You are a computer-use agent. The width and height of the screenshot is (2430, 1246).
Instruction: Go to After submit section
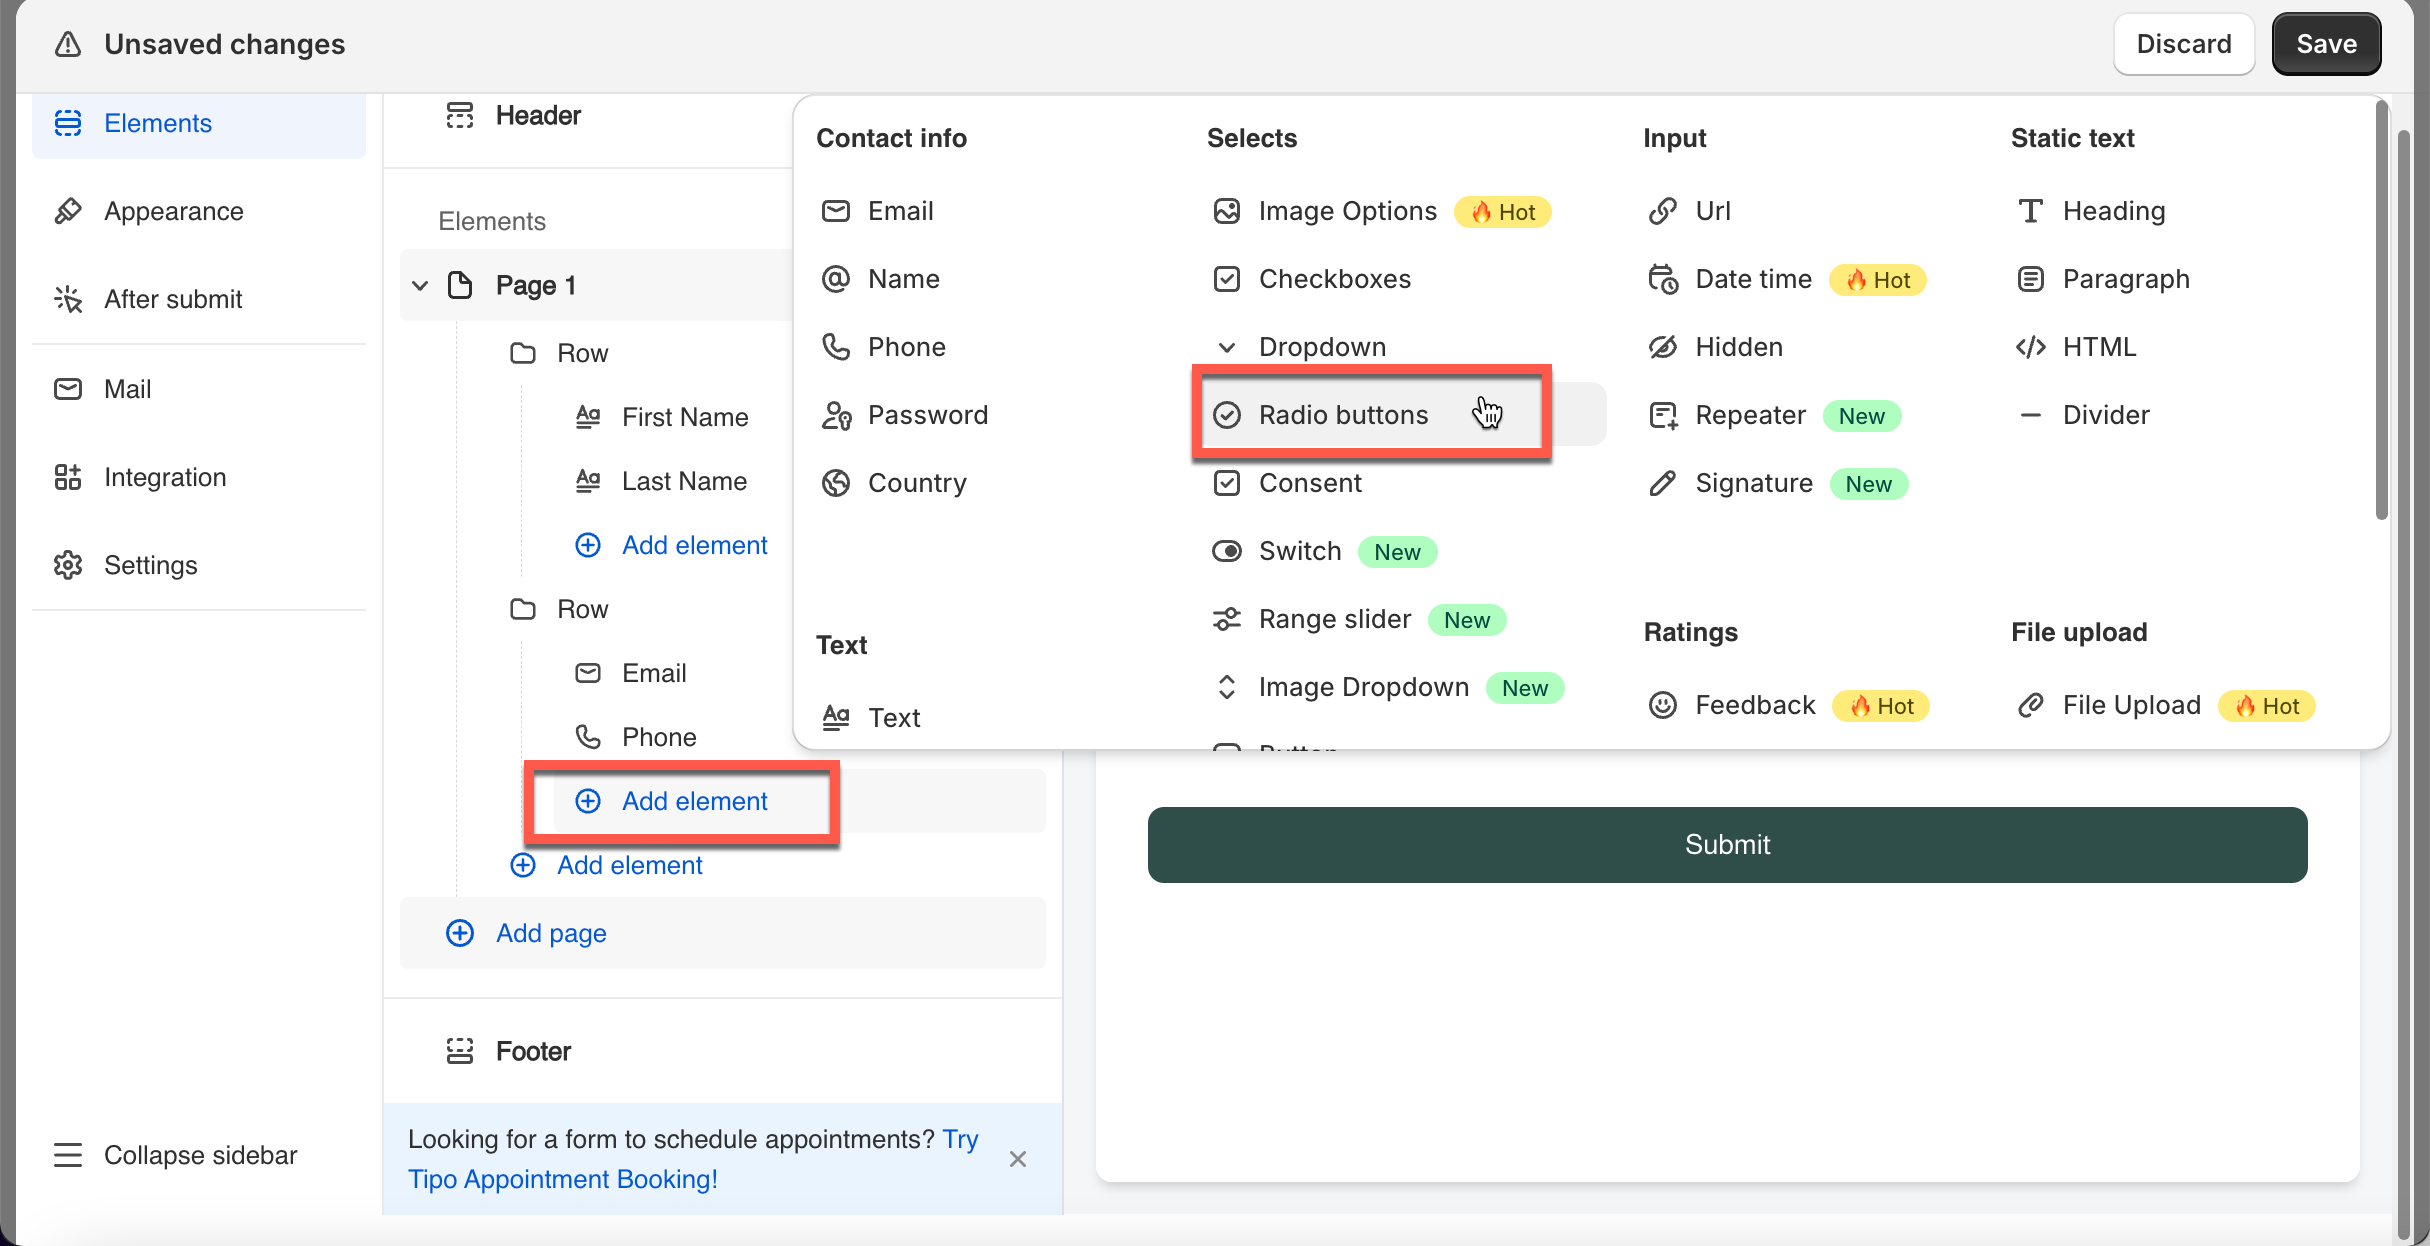point(173,299)
